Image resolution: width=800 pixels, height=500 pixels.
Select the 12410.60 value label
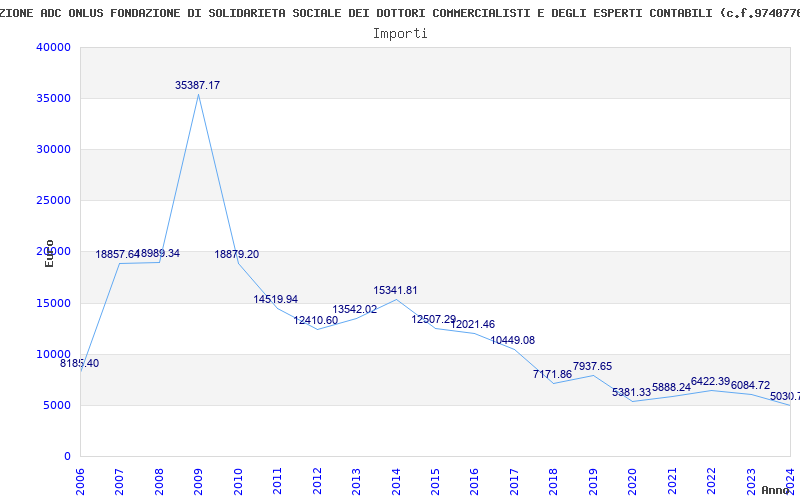click(x=315, y=320)
